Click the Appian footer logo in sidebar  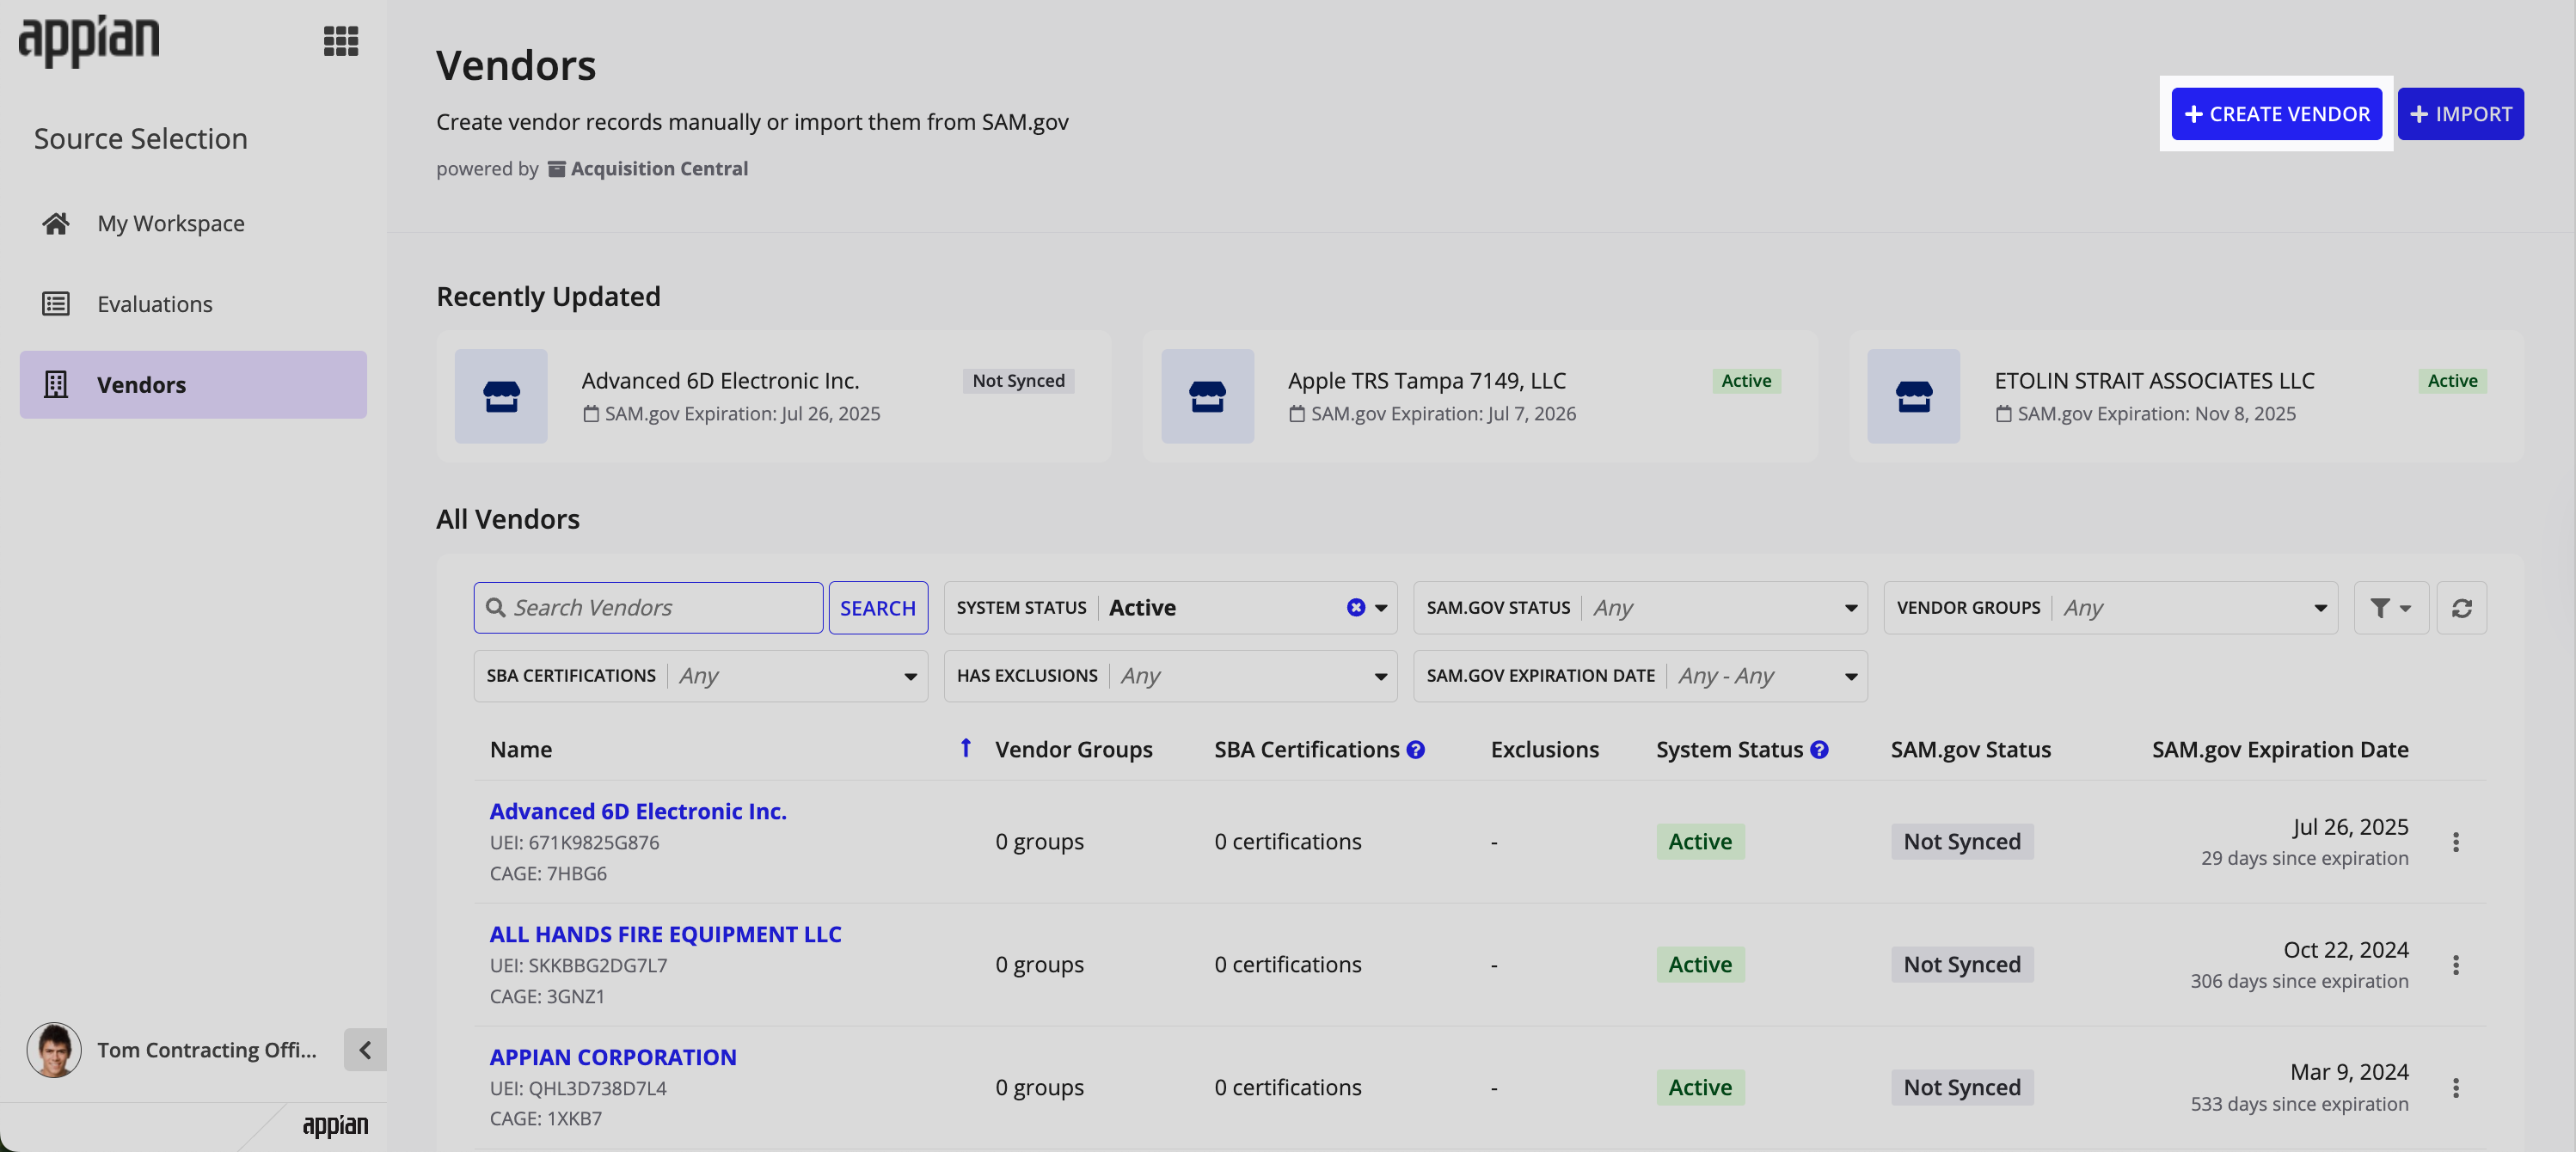(x=335, y=1125)
